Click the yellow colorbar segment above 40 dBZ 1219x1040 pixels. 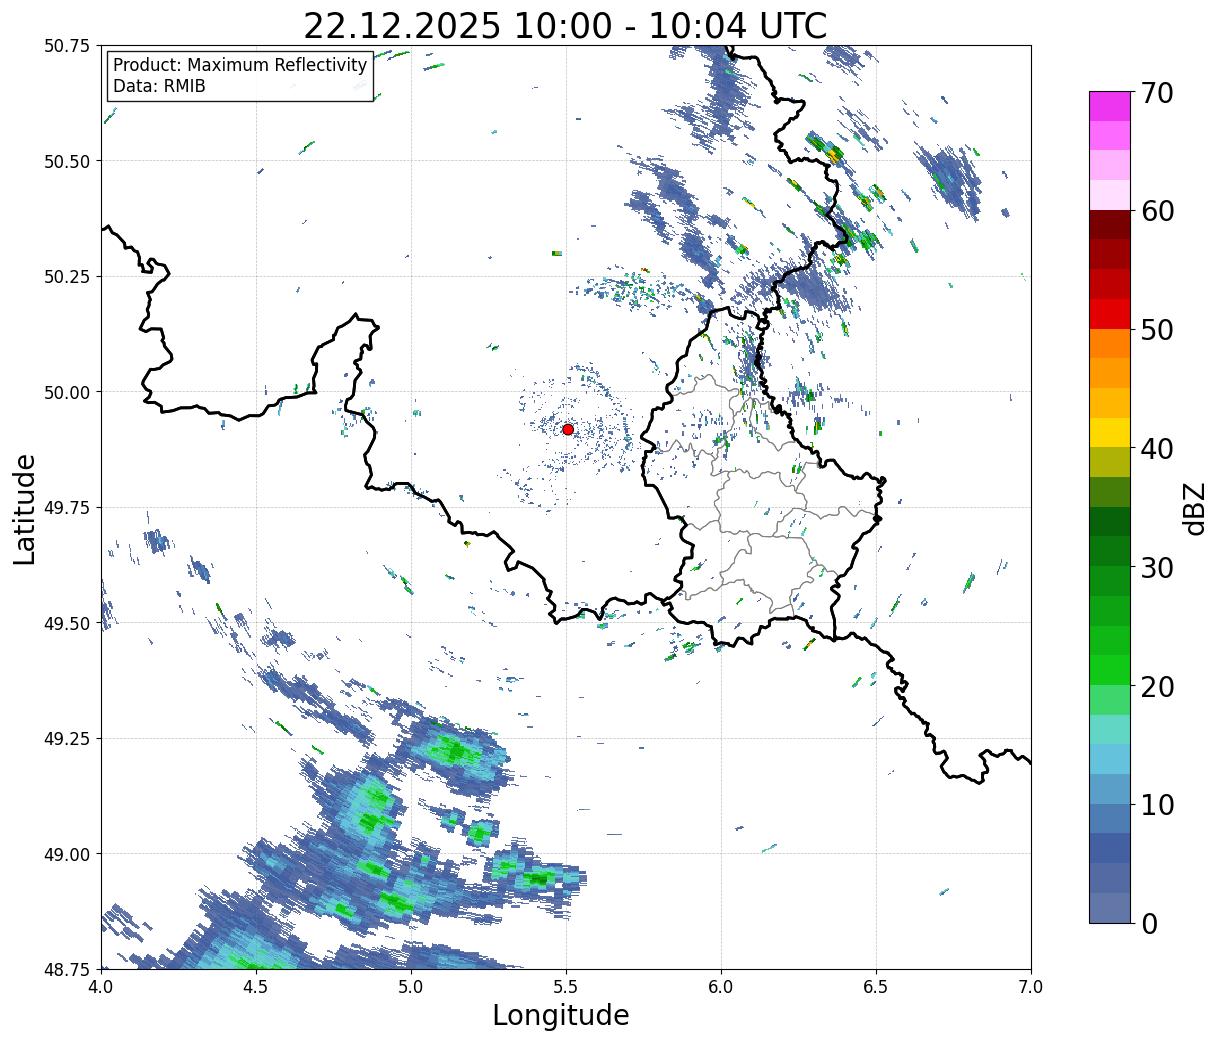click(x=1110, y=432)
